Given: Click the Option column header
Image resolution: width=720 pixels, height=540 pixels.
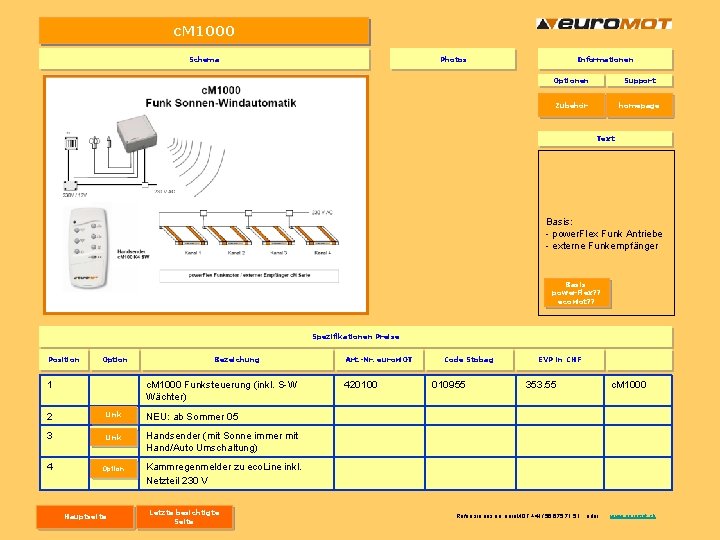Looking at the screenshot, I should pyautogui.click(x=115, y=360).
